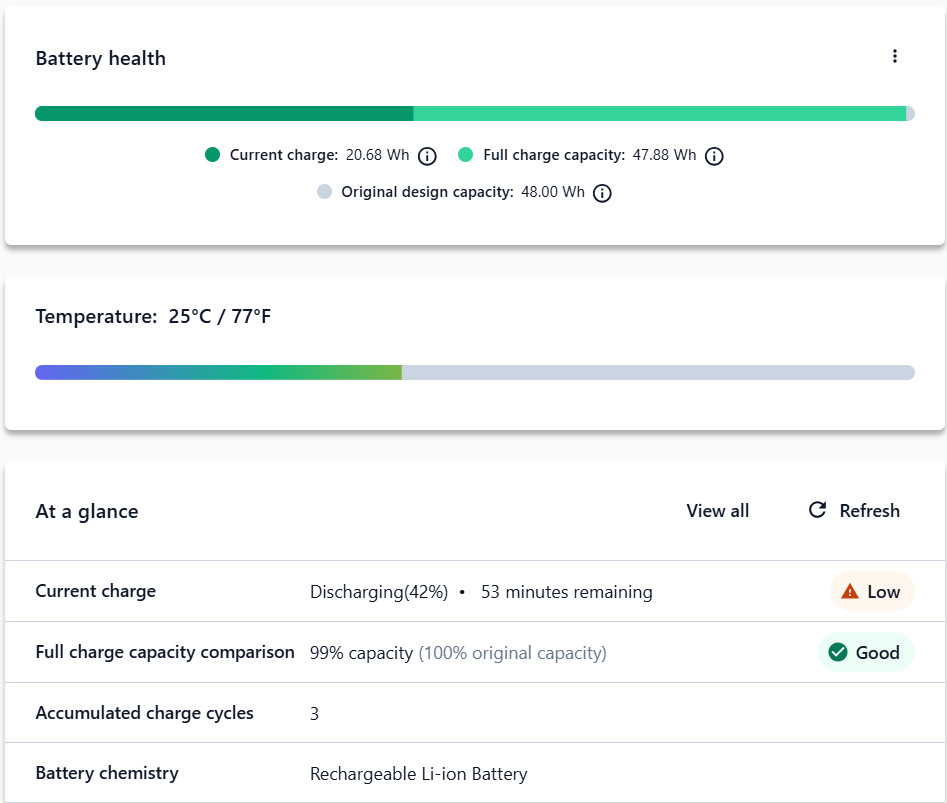Select the Battery chemistry row

[x=475, y=773]
